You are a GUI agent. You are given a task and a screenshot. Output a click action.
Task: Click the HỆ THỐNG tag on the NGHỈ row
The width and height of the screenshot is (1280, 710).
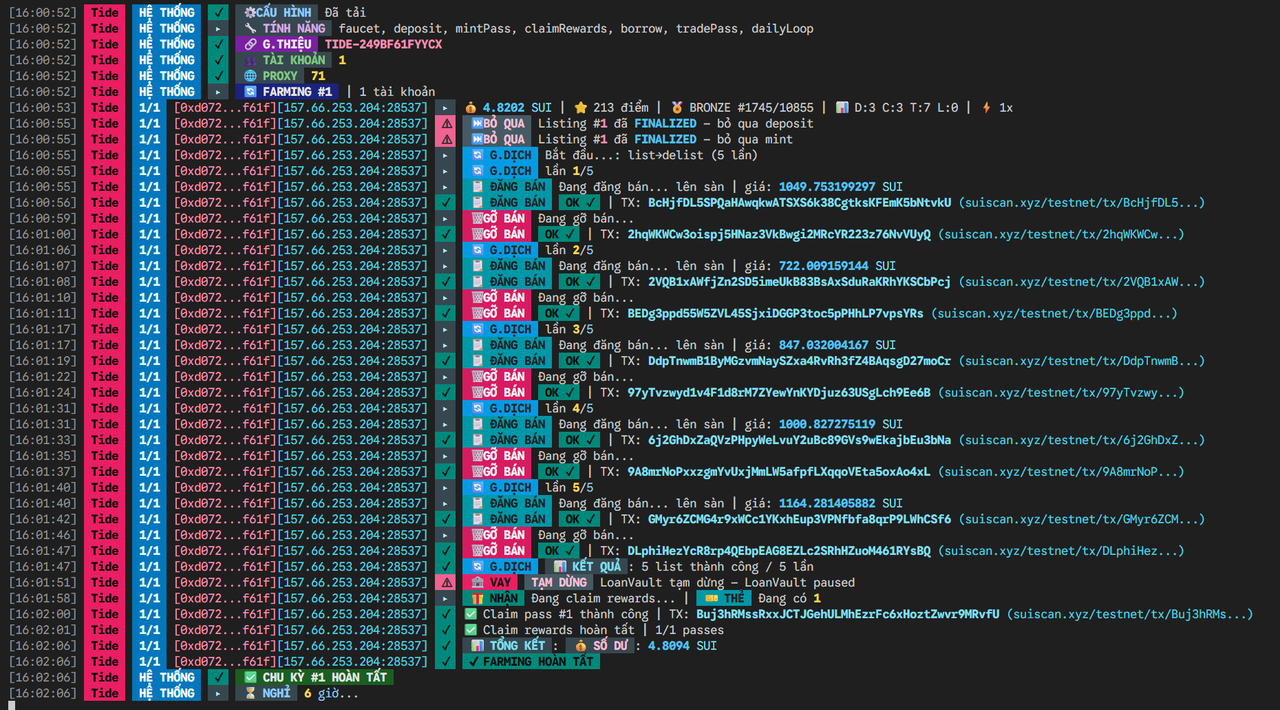click(167, 693)
